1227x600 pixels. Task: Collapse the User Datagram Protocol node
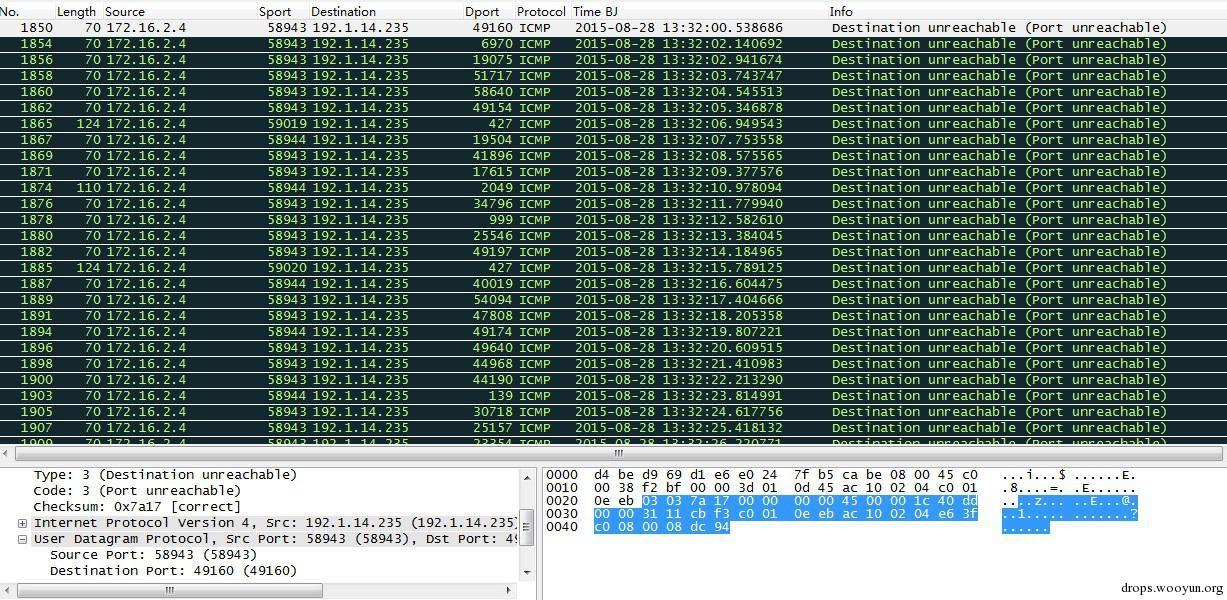click(x=22, y=539)
